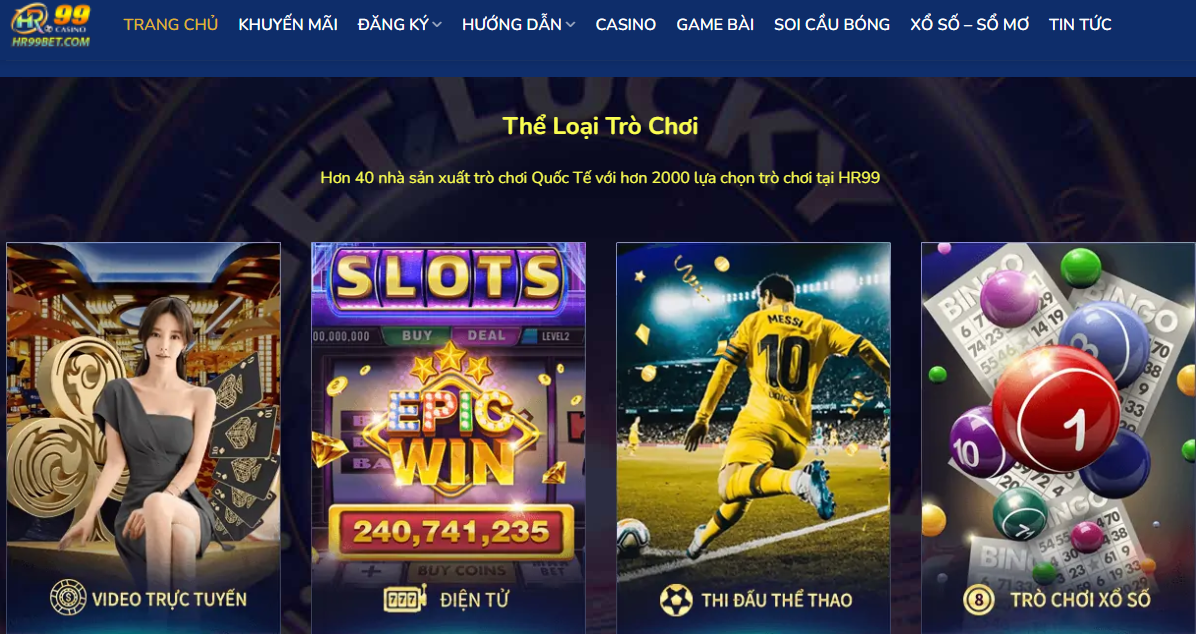Open the Khuyến Mãi menu item
The height and width of the screenshot is (634, 1196).
[x=288, y=24]
